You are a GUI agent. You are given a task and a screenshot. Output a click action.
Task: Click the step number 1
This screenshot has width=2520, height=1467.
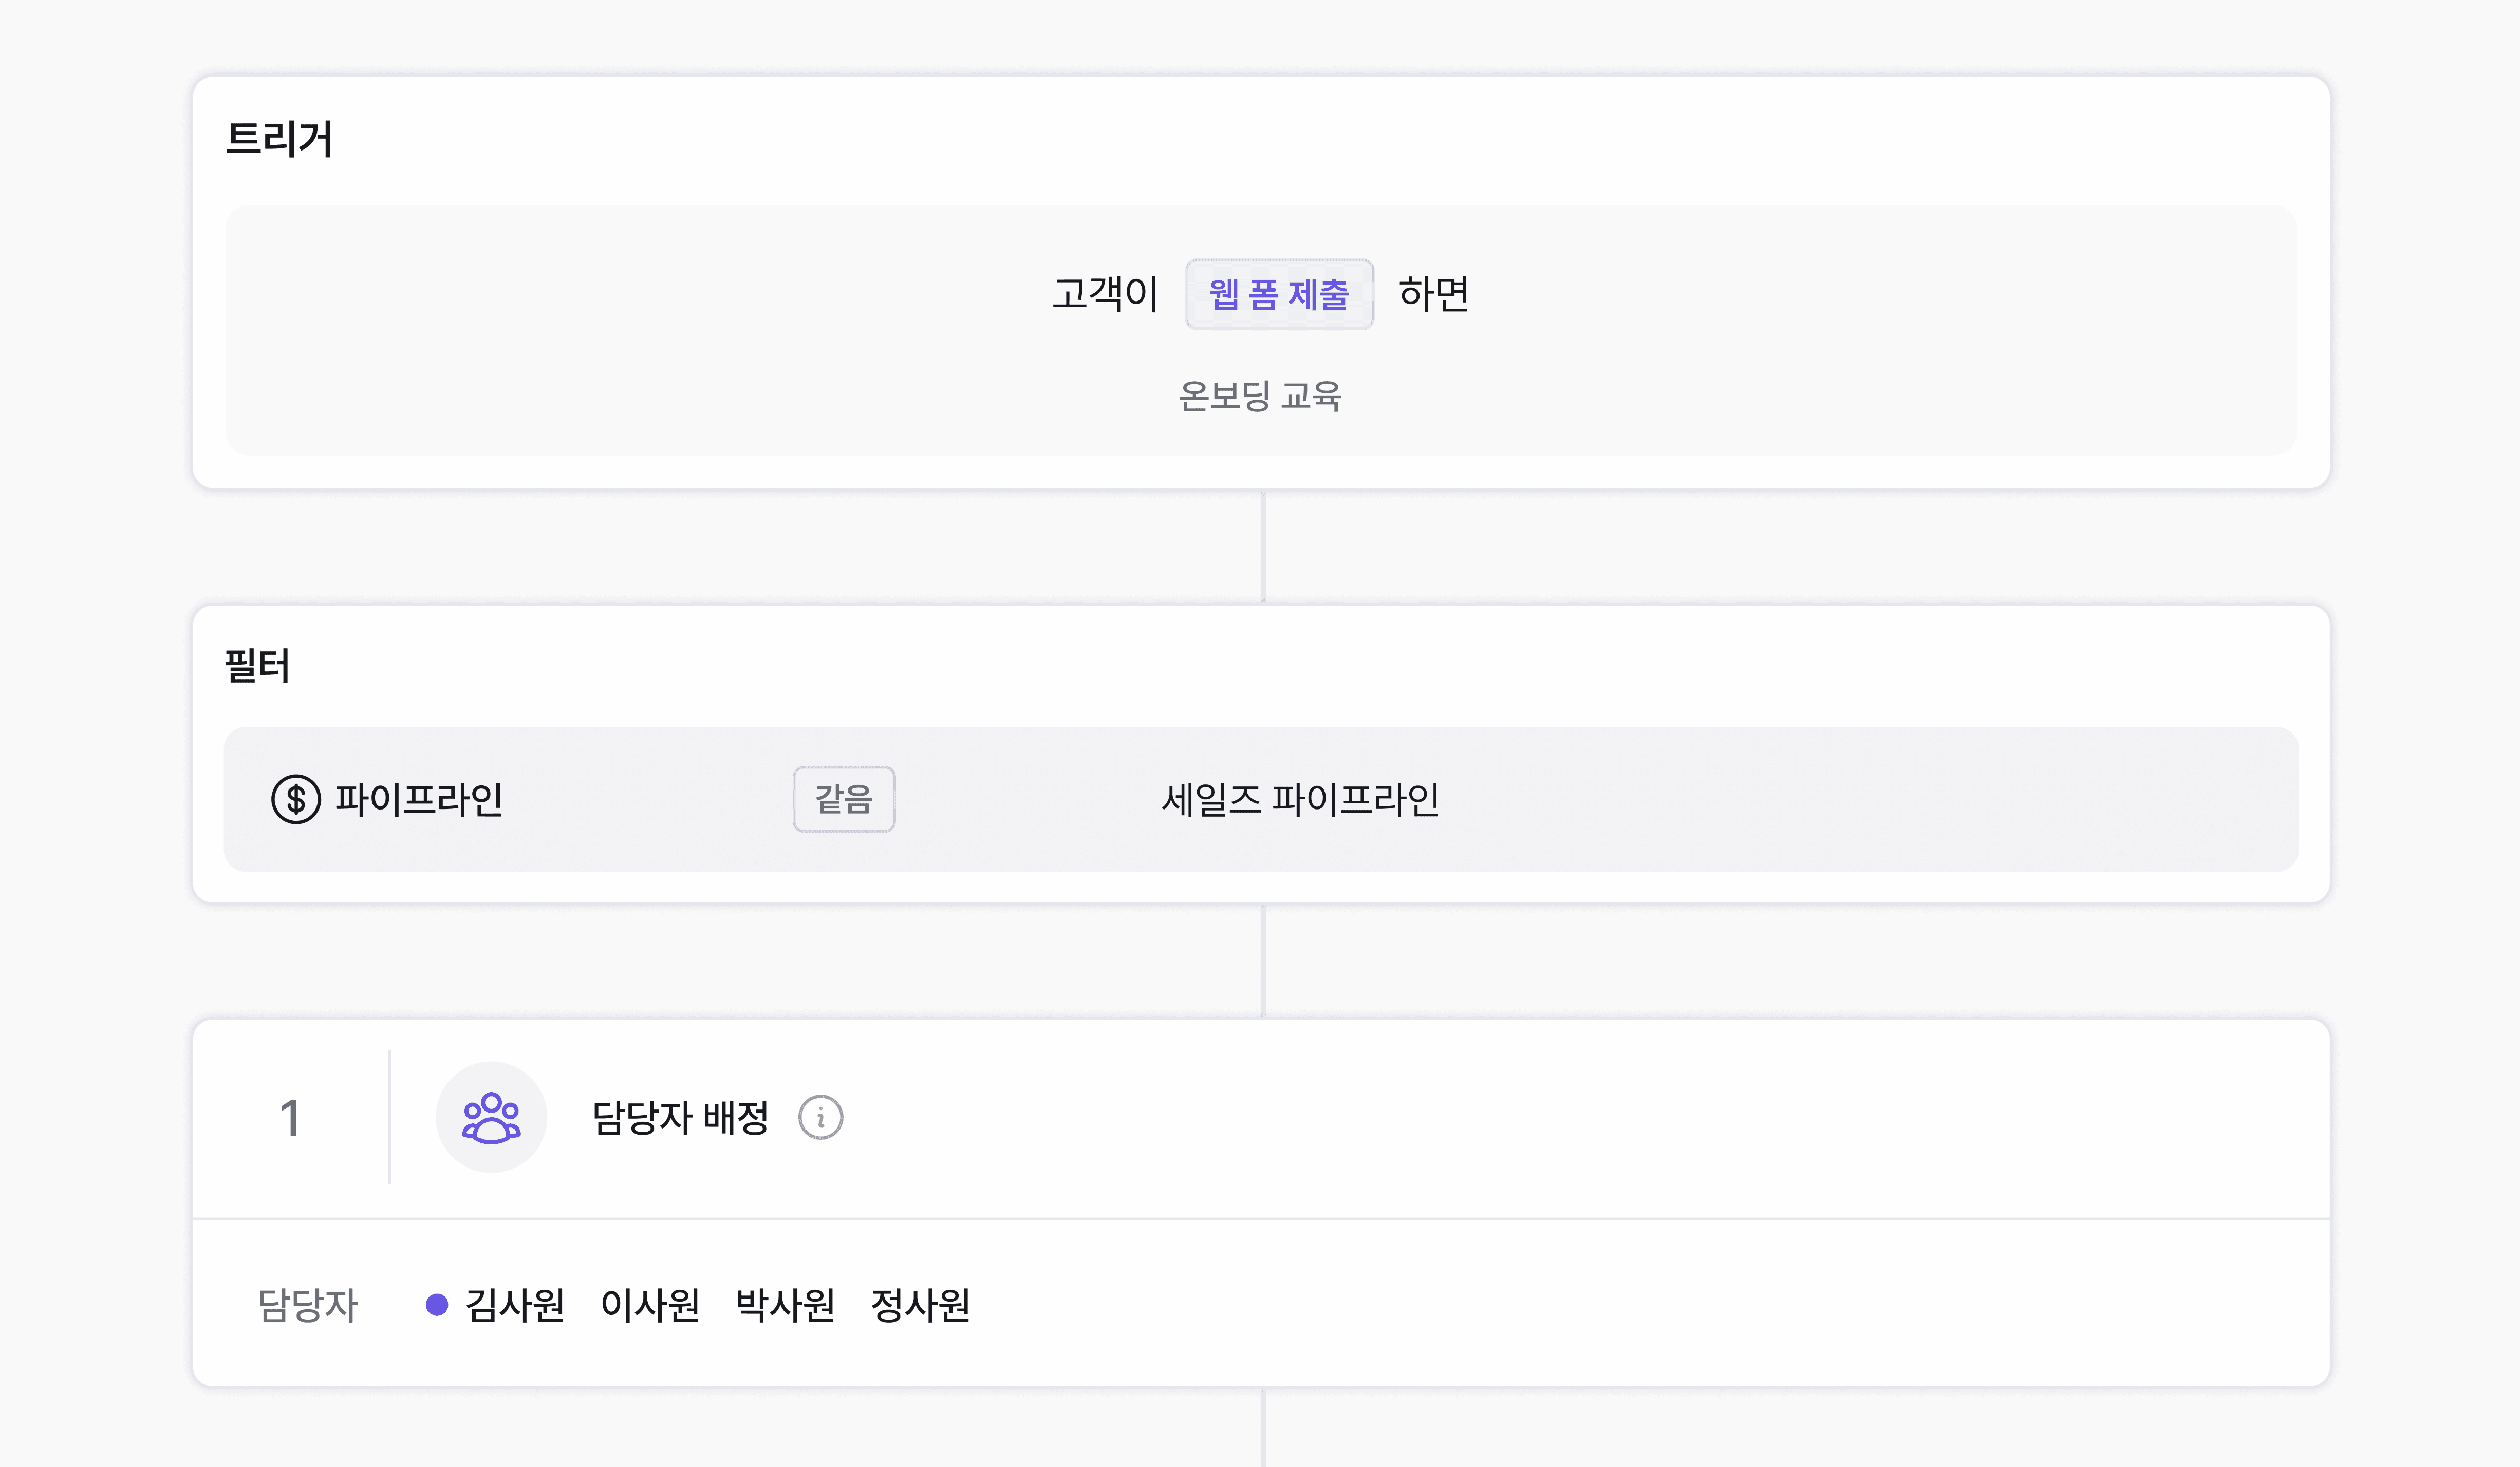(x=290, y=1117)
